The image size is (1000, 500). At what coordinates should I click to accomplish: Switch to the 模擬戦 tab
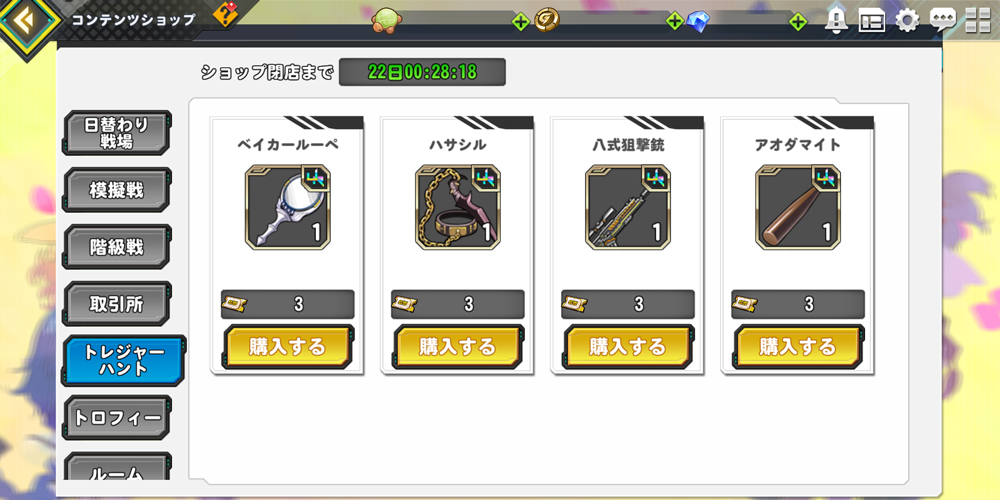pyautogui.click(x=117, y=190)
